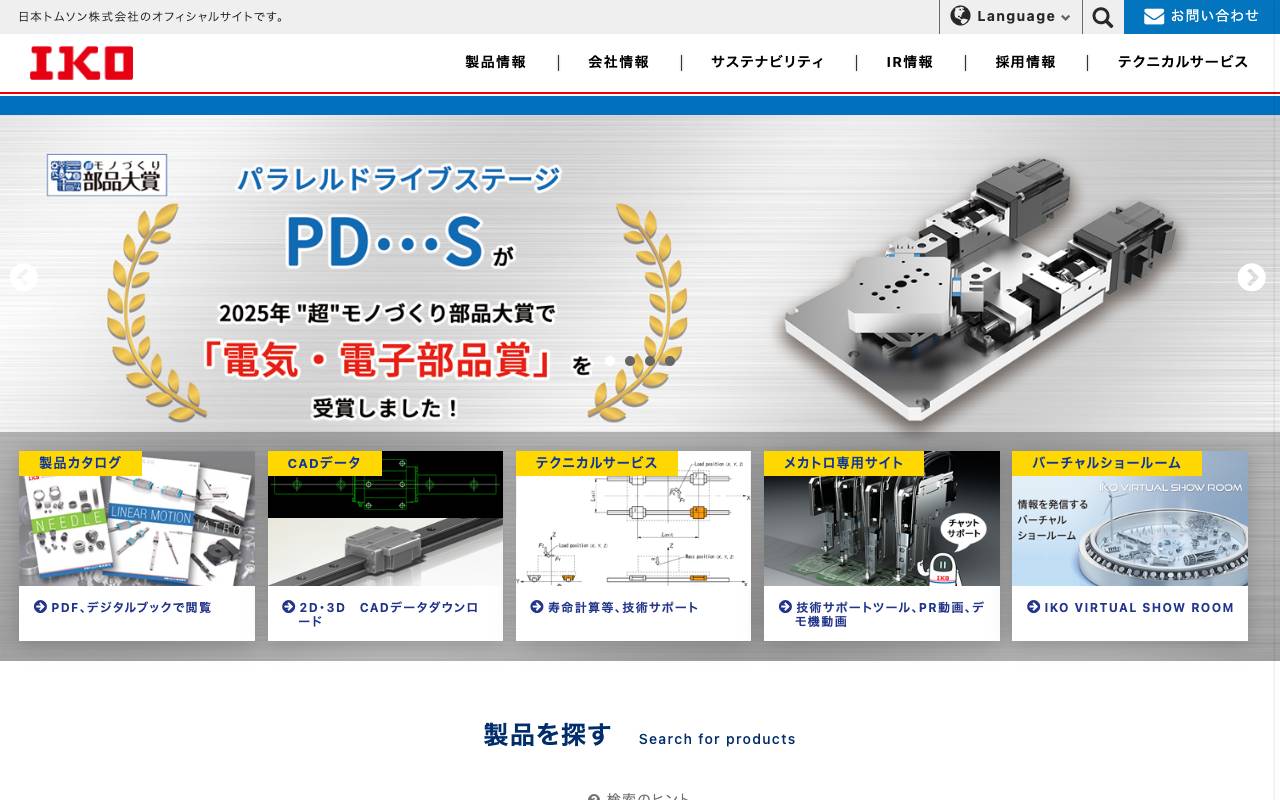Viewport: 1280px width, 800px height.
Task: Click the chat support robot icon on メカトロ専用サイト
Action: [943, 566]
